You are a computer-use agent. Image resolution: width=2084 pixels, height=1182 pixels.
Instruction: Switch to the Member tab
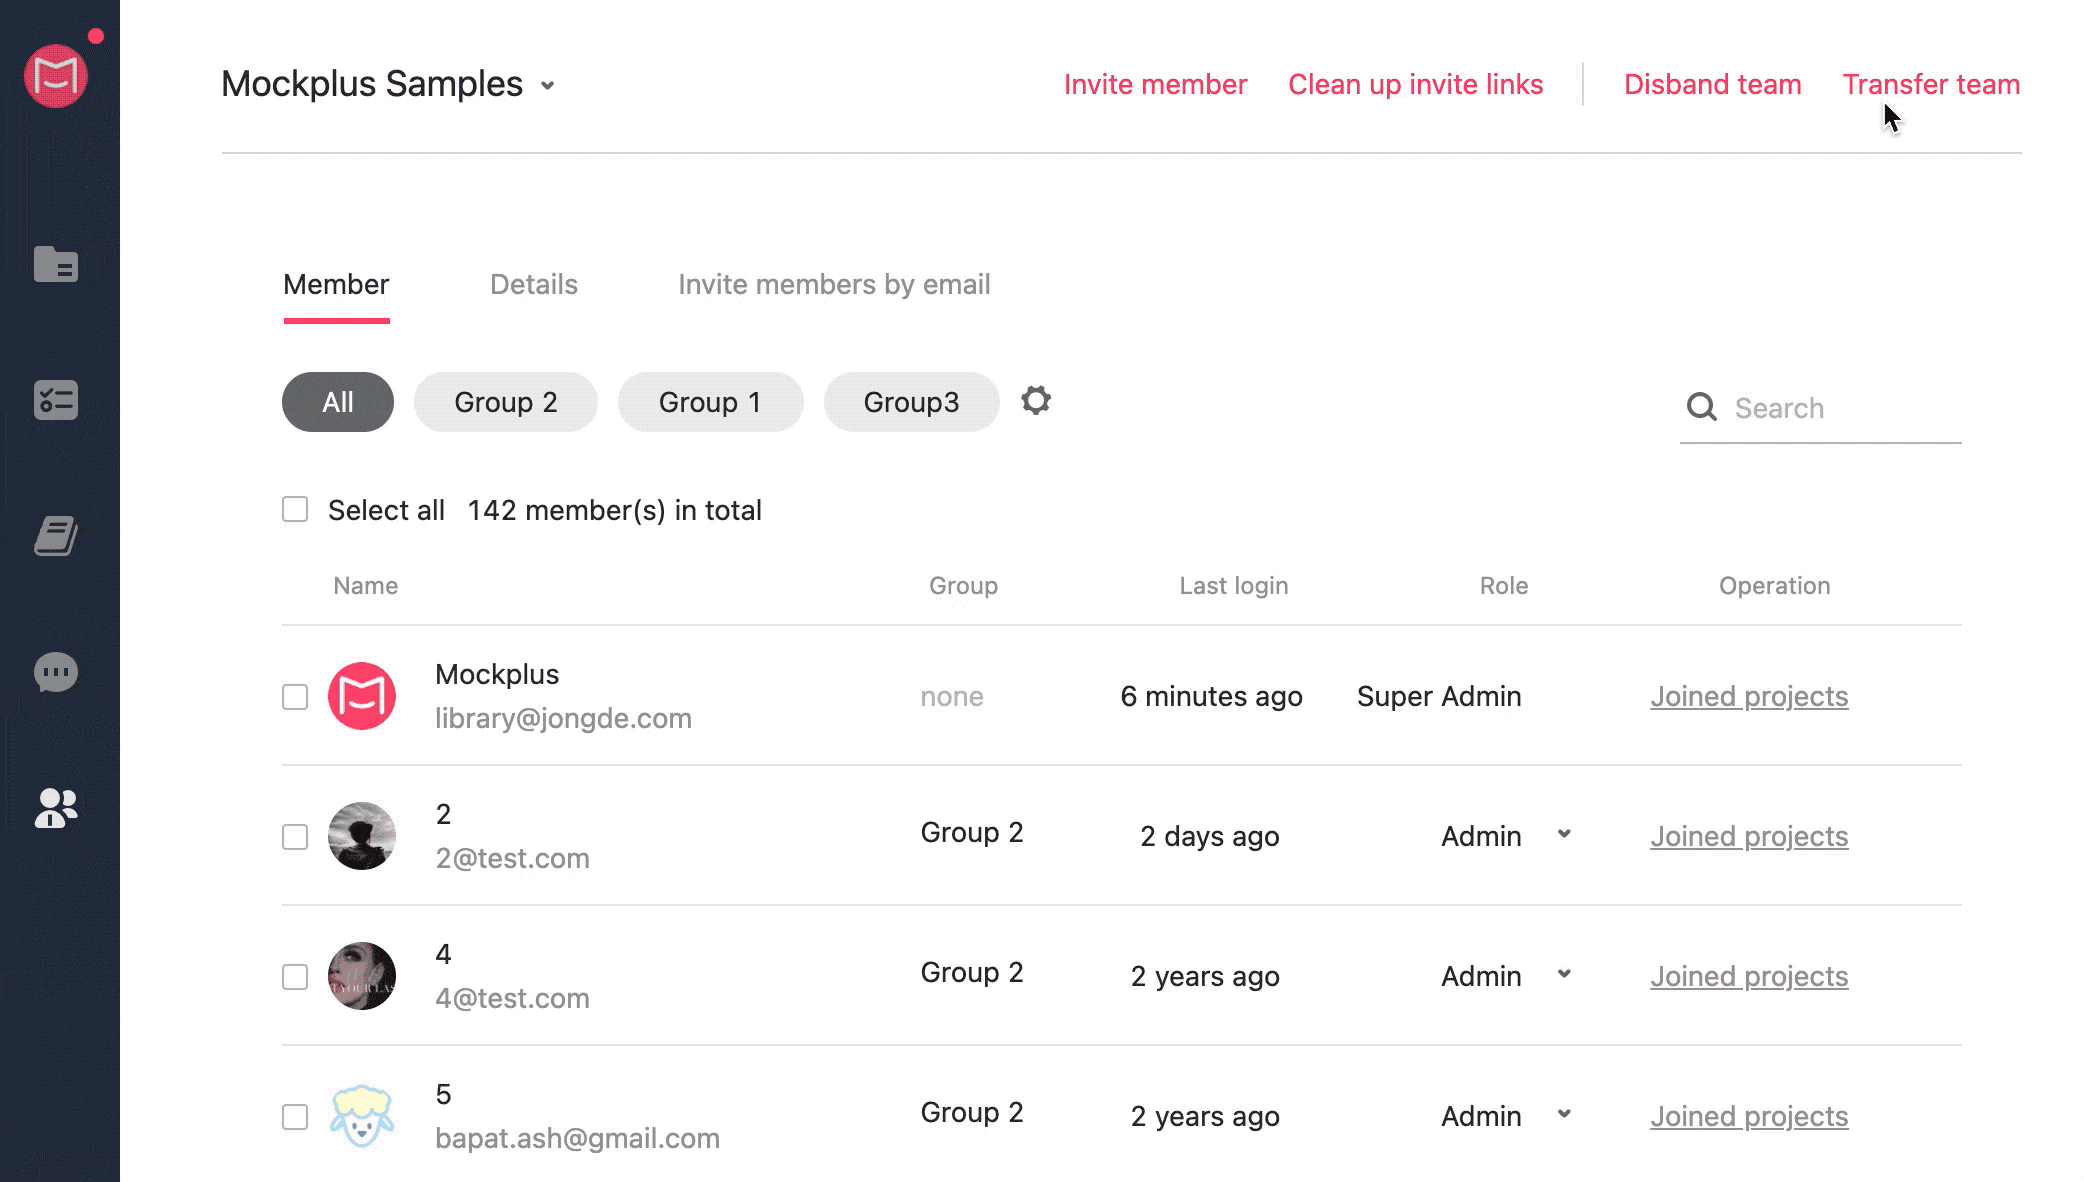pos(336,285)
